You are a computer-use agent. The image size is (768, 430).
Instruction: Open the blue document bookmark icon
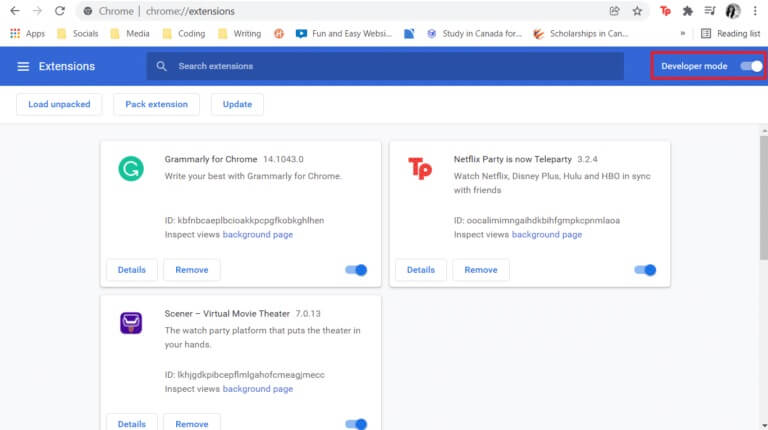409,33
